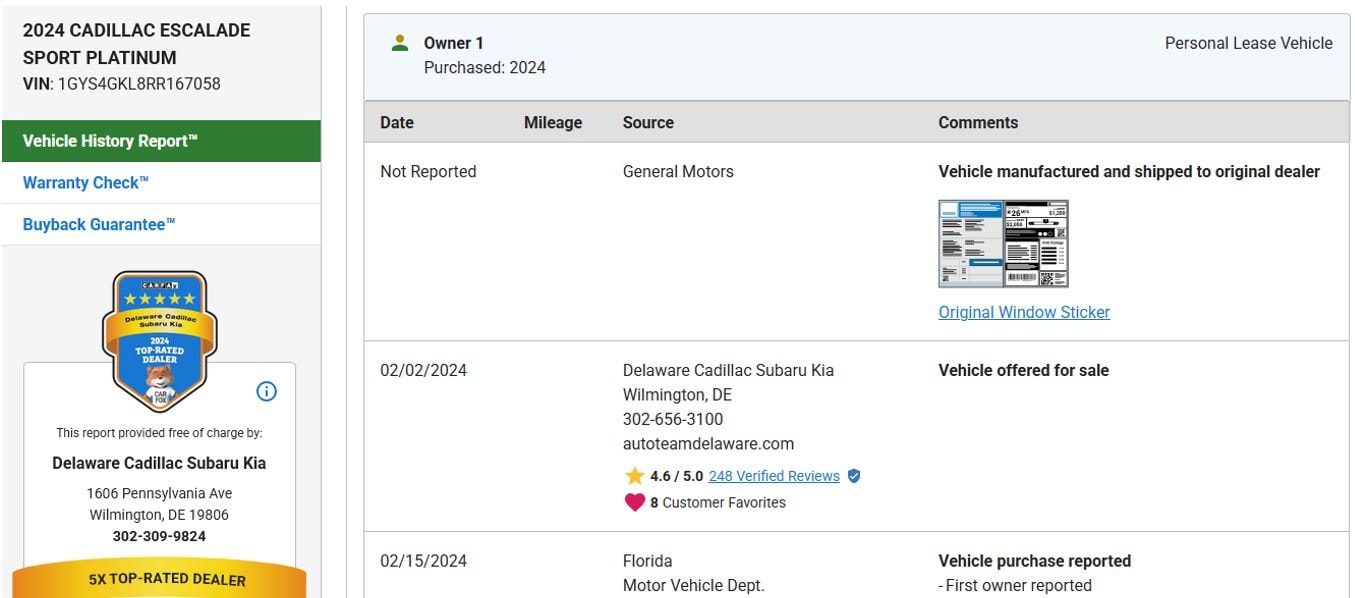
Task: Click the VIN number in the sidebar
Action: point(139,84)
